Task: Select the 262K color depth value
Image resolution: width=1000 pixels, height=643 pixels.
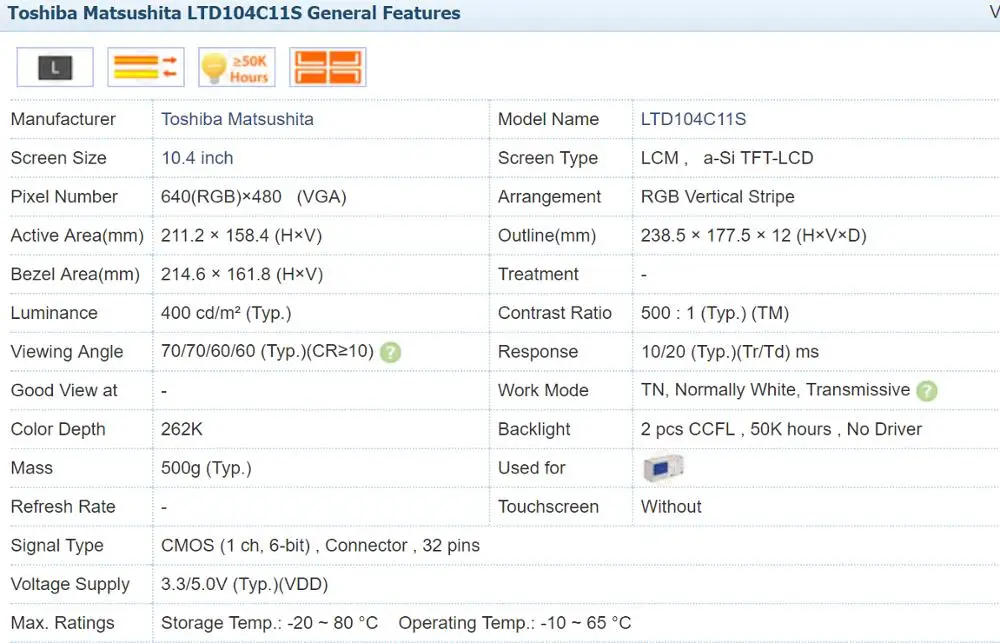Action: click(182, 429)
